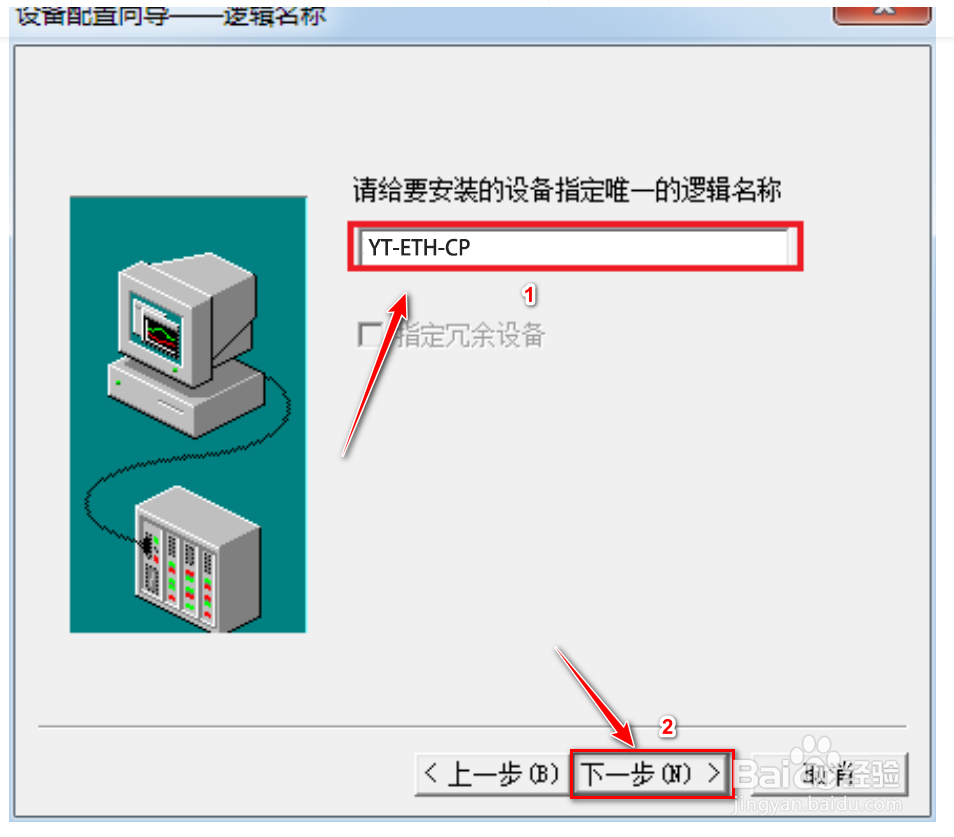Viewport: 954px width, 837px height.
Task: Click the PLC rack device in the illustration
Action: coord(198,558)
